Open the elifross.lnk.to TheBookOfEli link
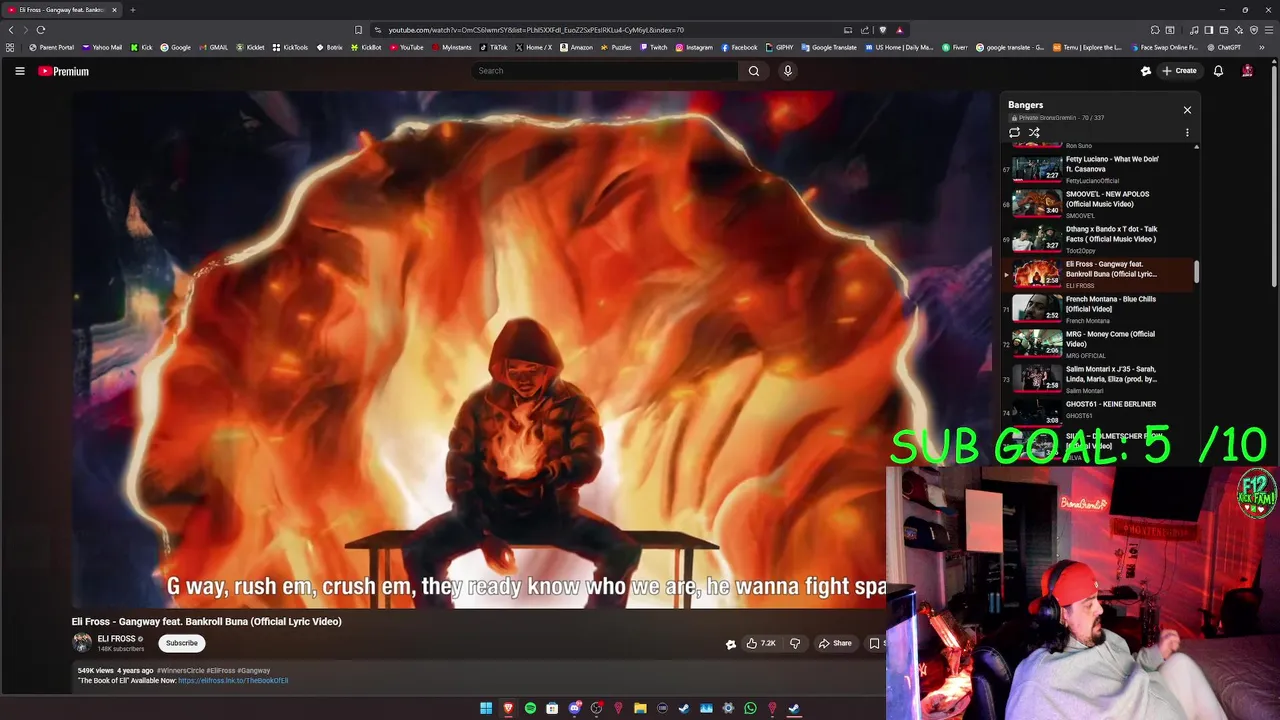Viewport: 1280px width, 720px height. click(x=233, y=681)
